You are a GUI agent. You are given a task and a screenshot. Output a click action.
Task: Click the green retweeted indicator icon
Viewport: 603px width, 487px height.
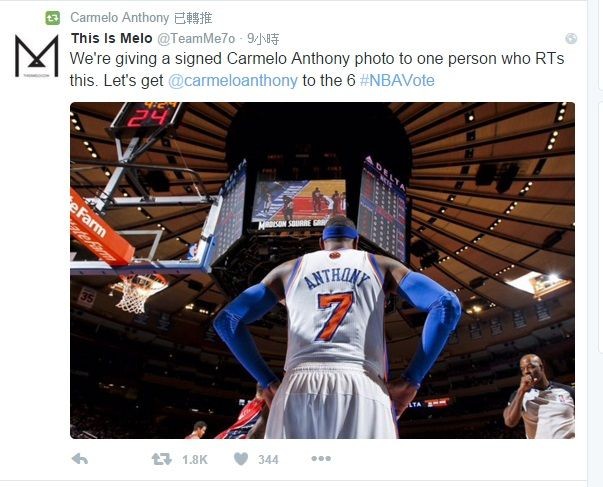point(53,18)
